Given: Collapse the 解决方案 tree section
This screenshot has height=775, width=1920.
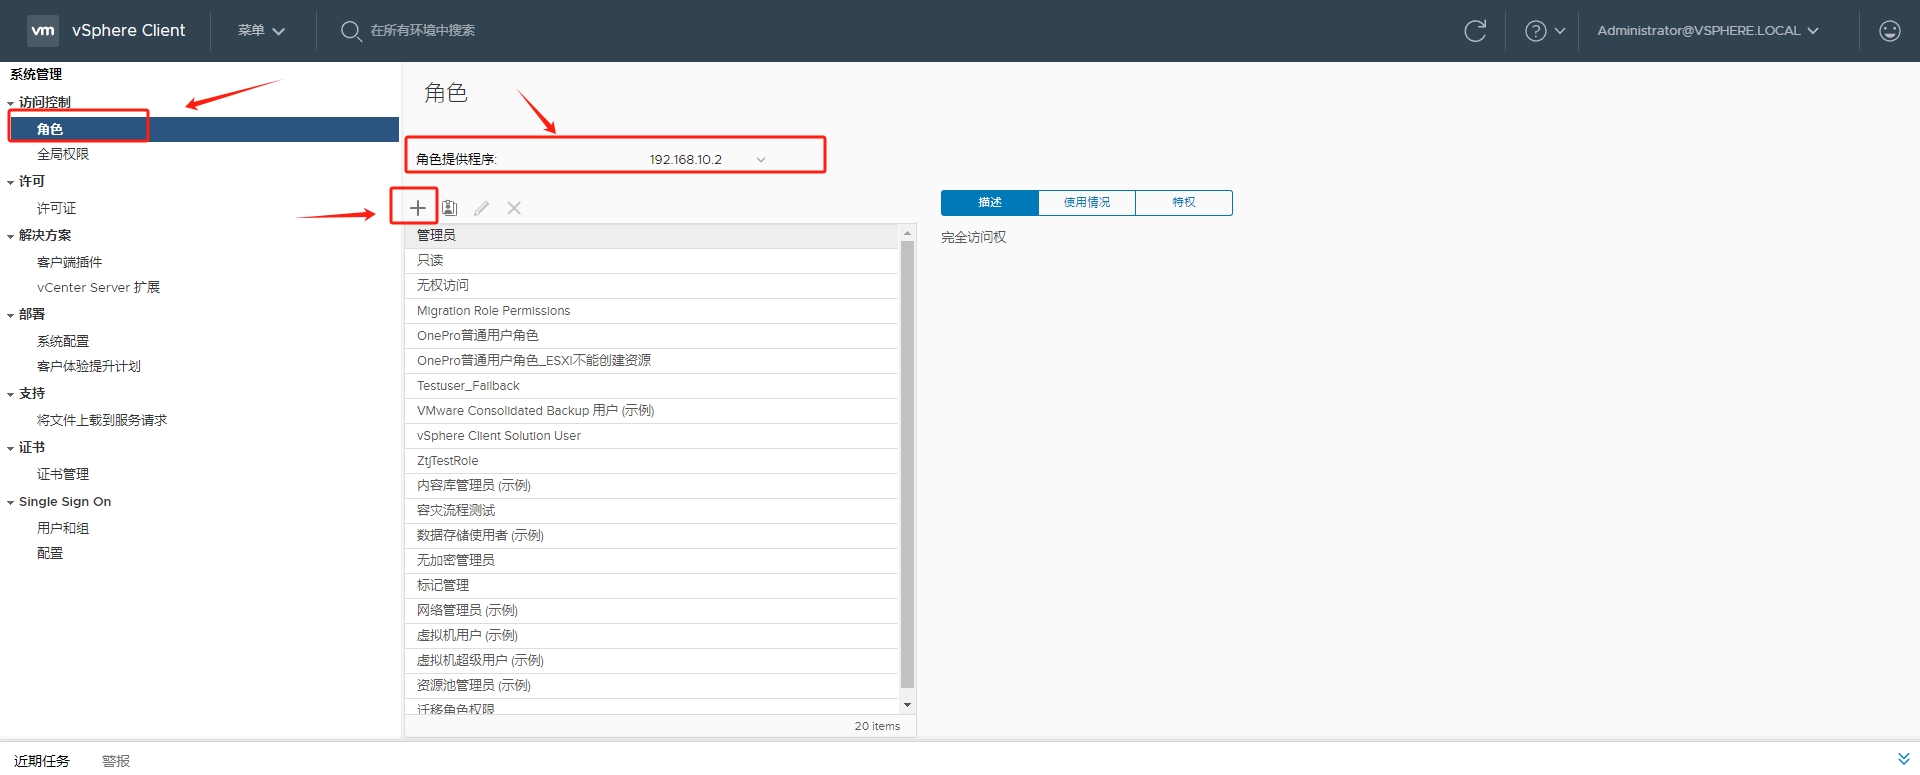Looking at the screenshot, I should [11, 236].
